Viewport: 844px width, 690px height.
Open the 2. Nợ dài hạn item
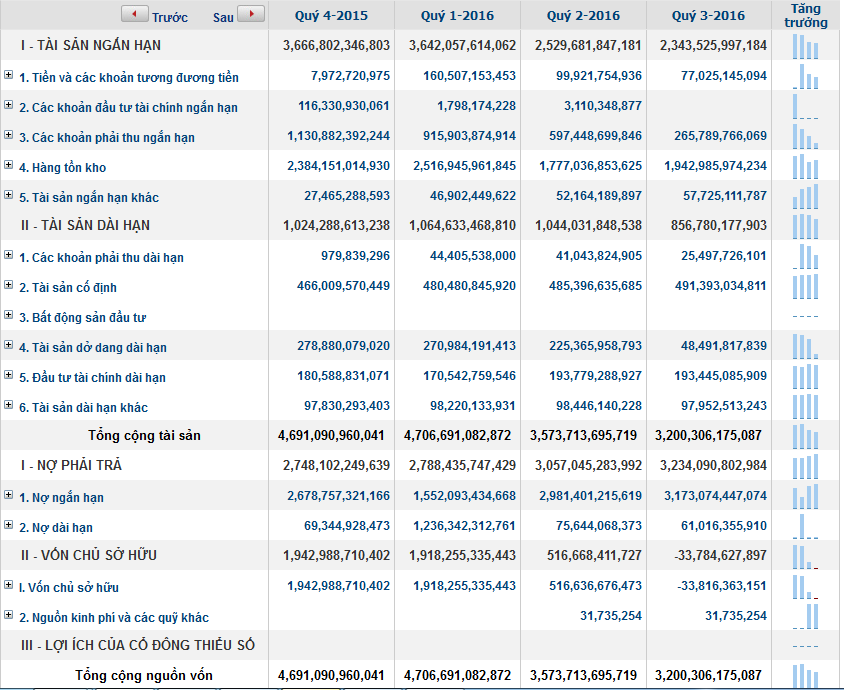click(x=56, y=528)
